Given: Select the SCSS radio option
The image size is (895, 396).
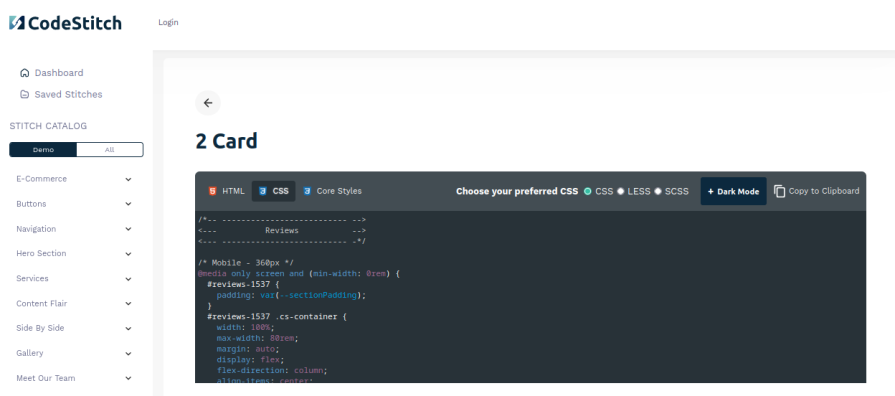Looking at the screenshot, I should [658, 192].
